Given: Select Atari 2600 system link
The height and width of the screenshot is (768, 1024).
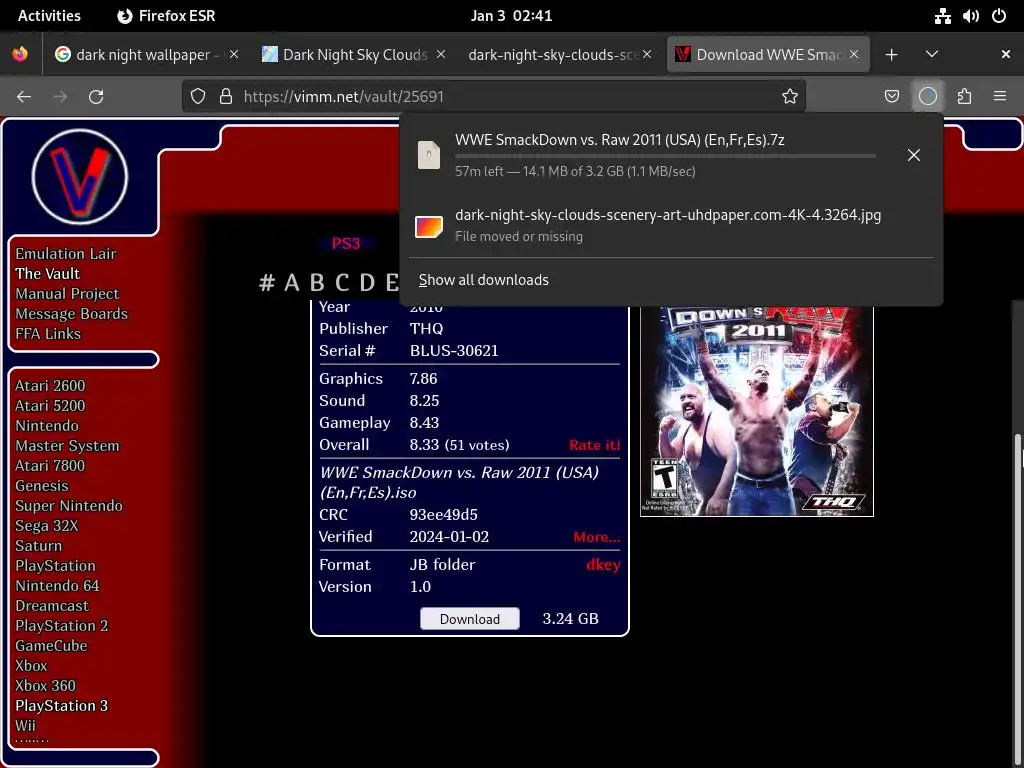Looking at the screenshot, I should 50,386.
